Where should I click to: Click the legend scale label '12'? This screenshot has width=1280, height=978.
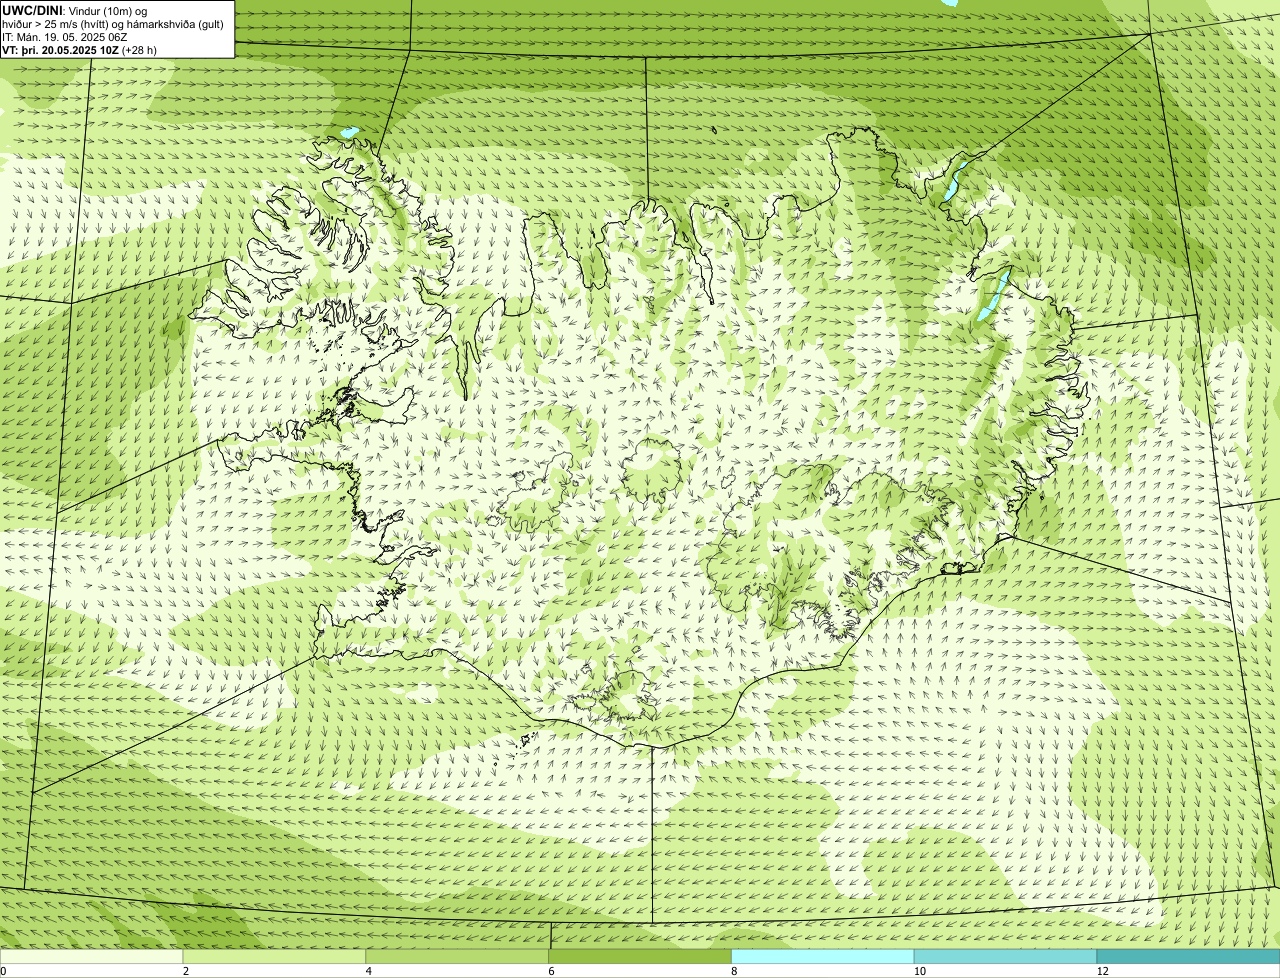[1102, 971]
